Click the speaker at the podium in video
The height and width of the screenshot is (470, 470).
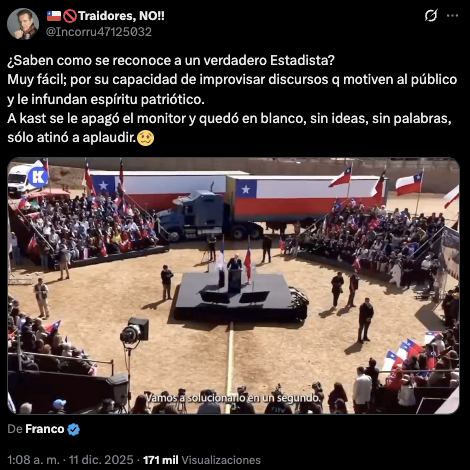click(235, 262)
